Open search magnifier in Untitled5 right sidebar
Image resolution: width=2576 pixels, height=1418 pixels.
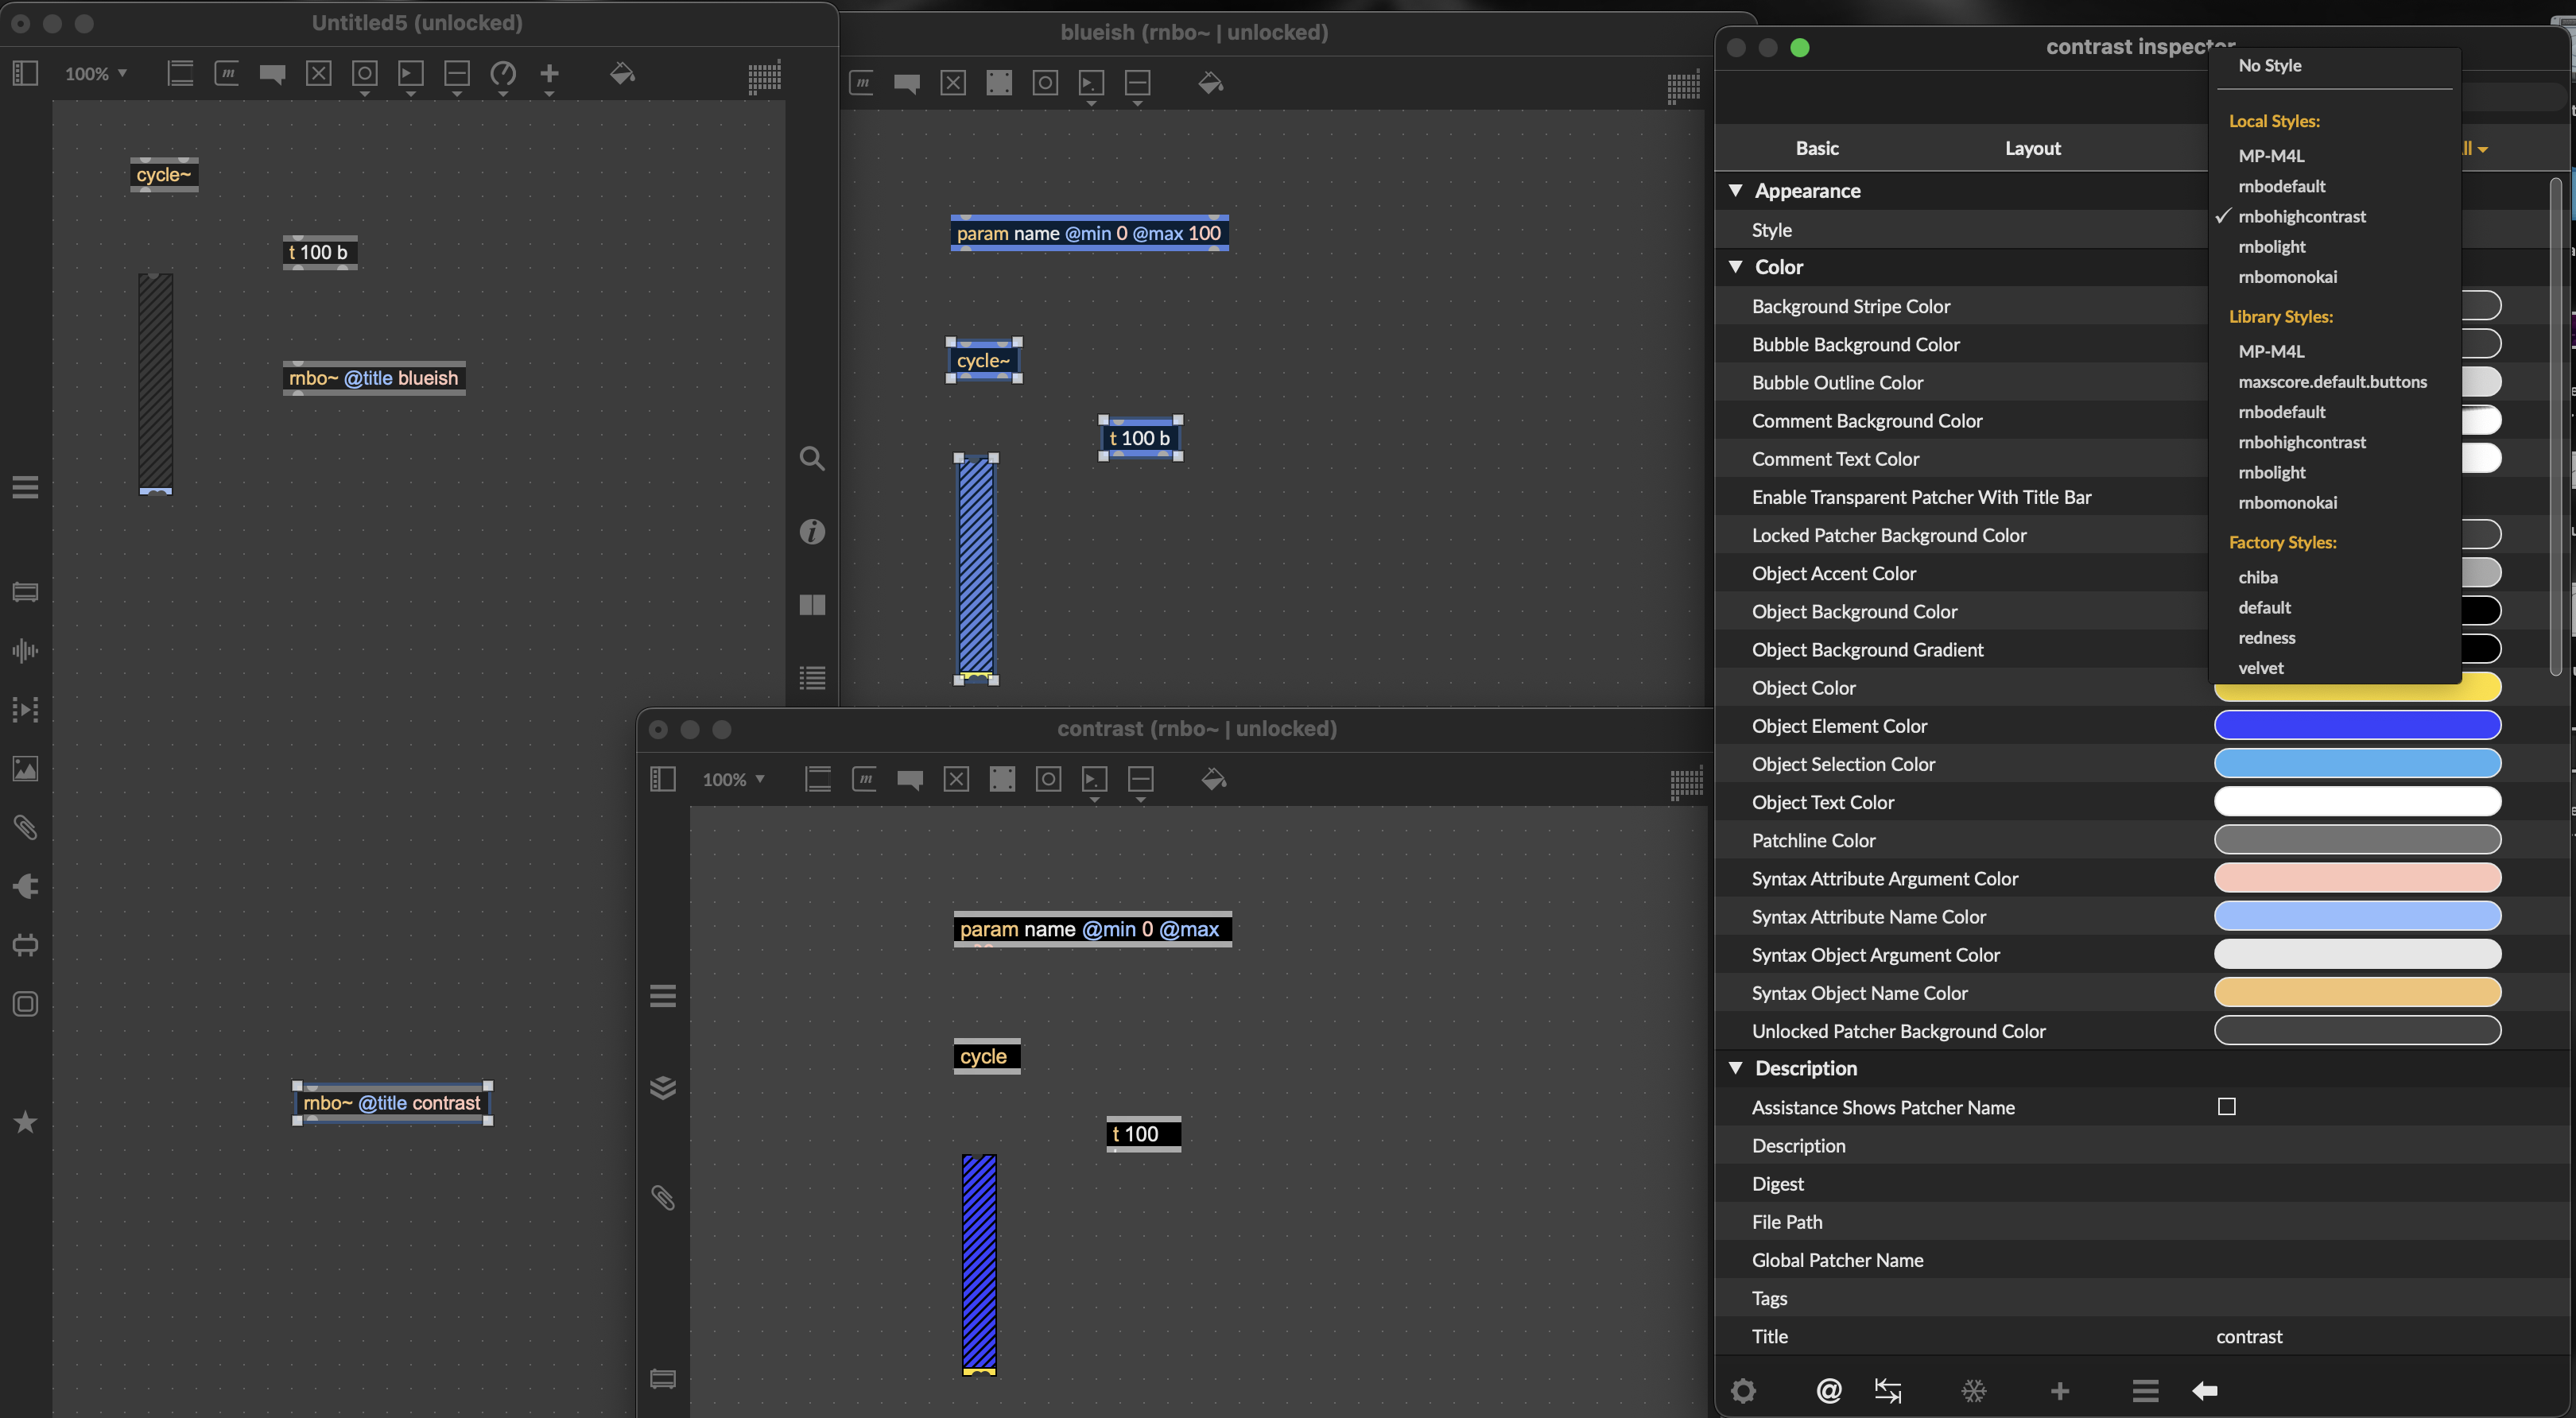(812, 459)
